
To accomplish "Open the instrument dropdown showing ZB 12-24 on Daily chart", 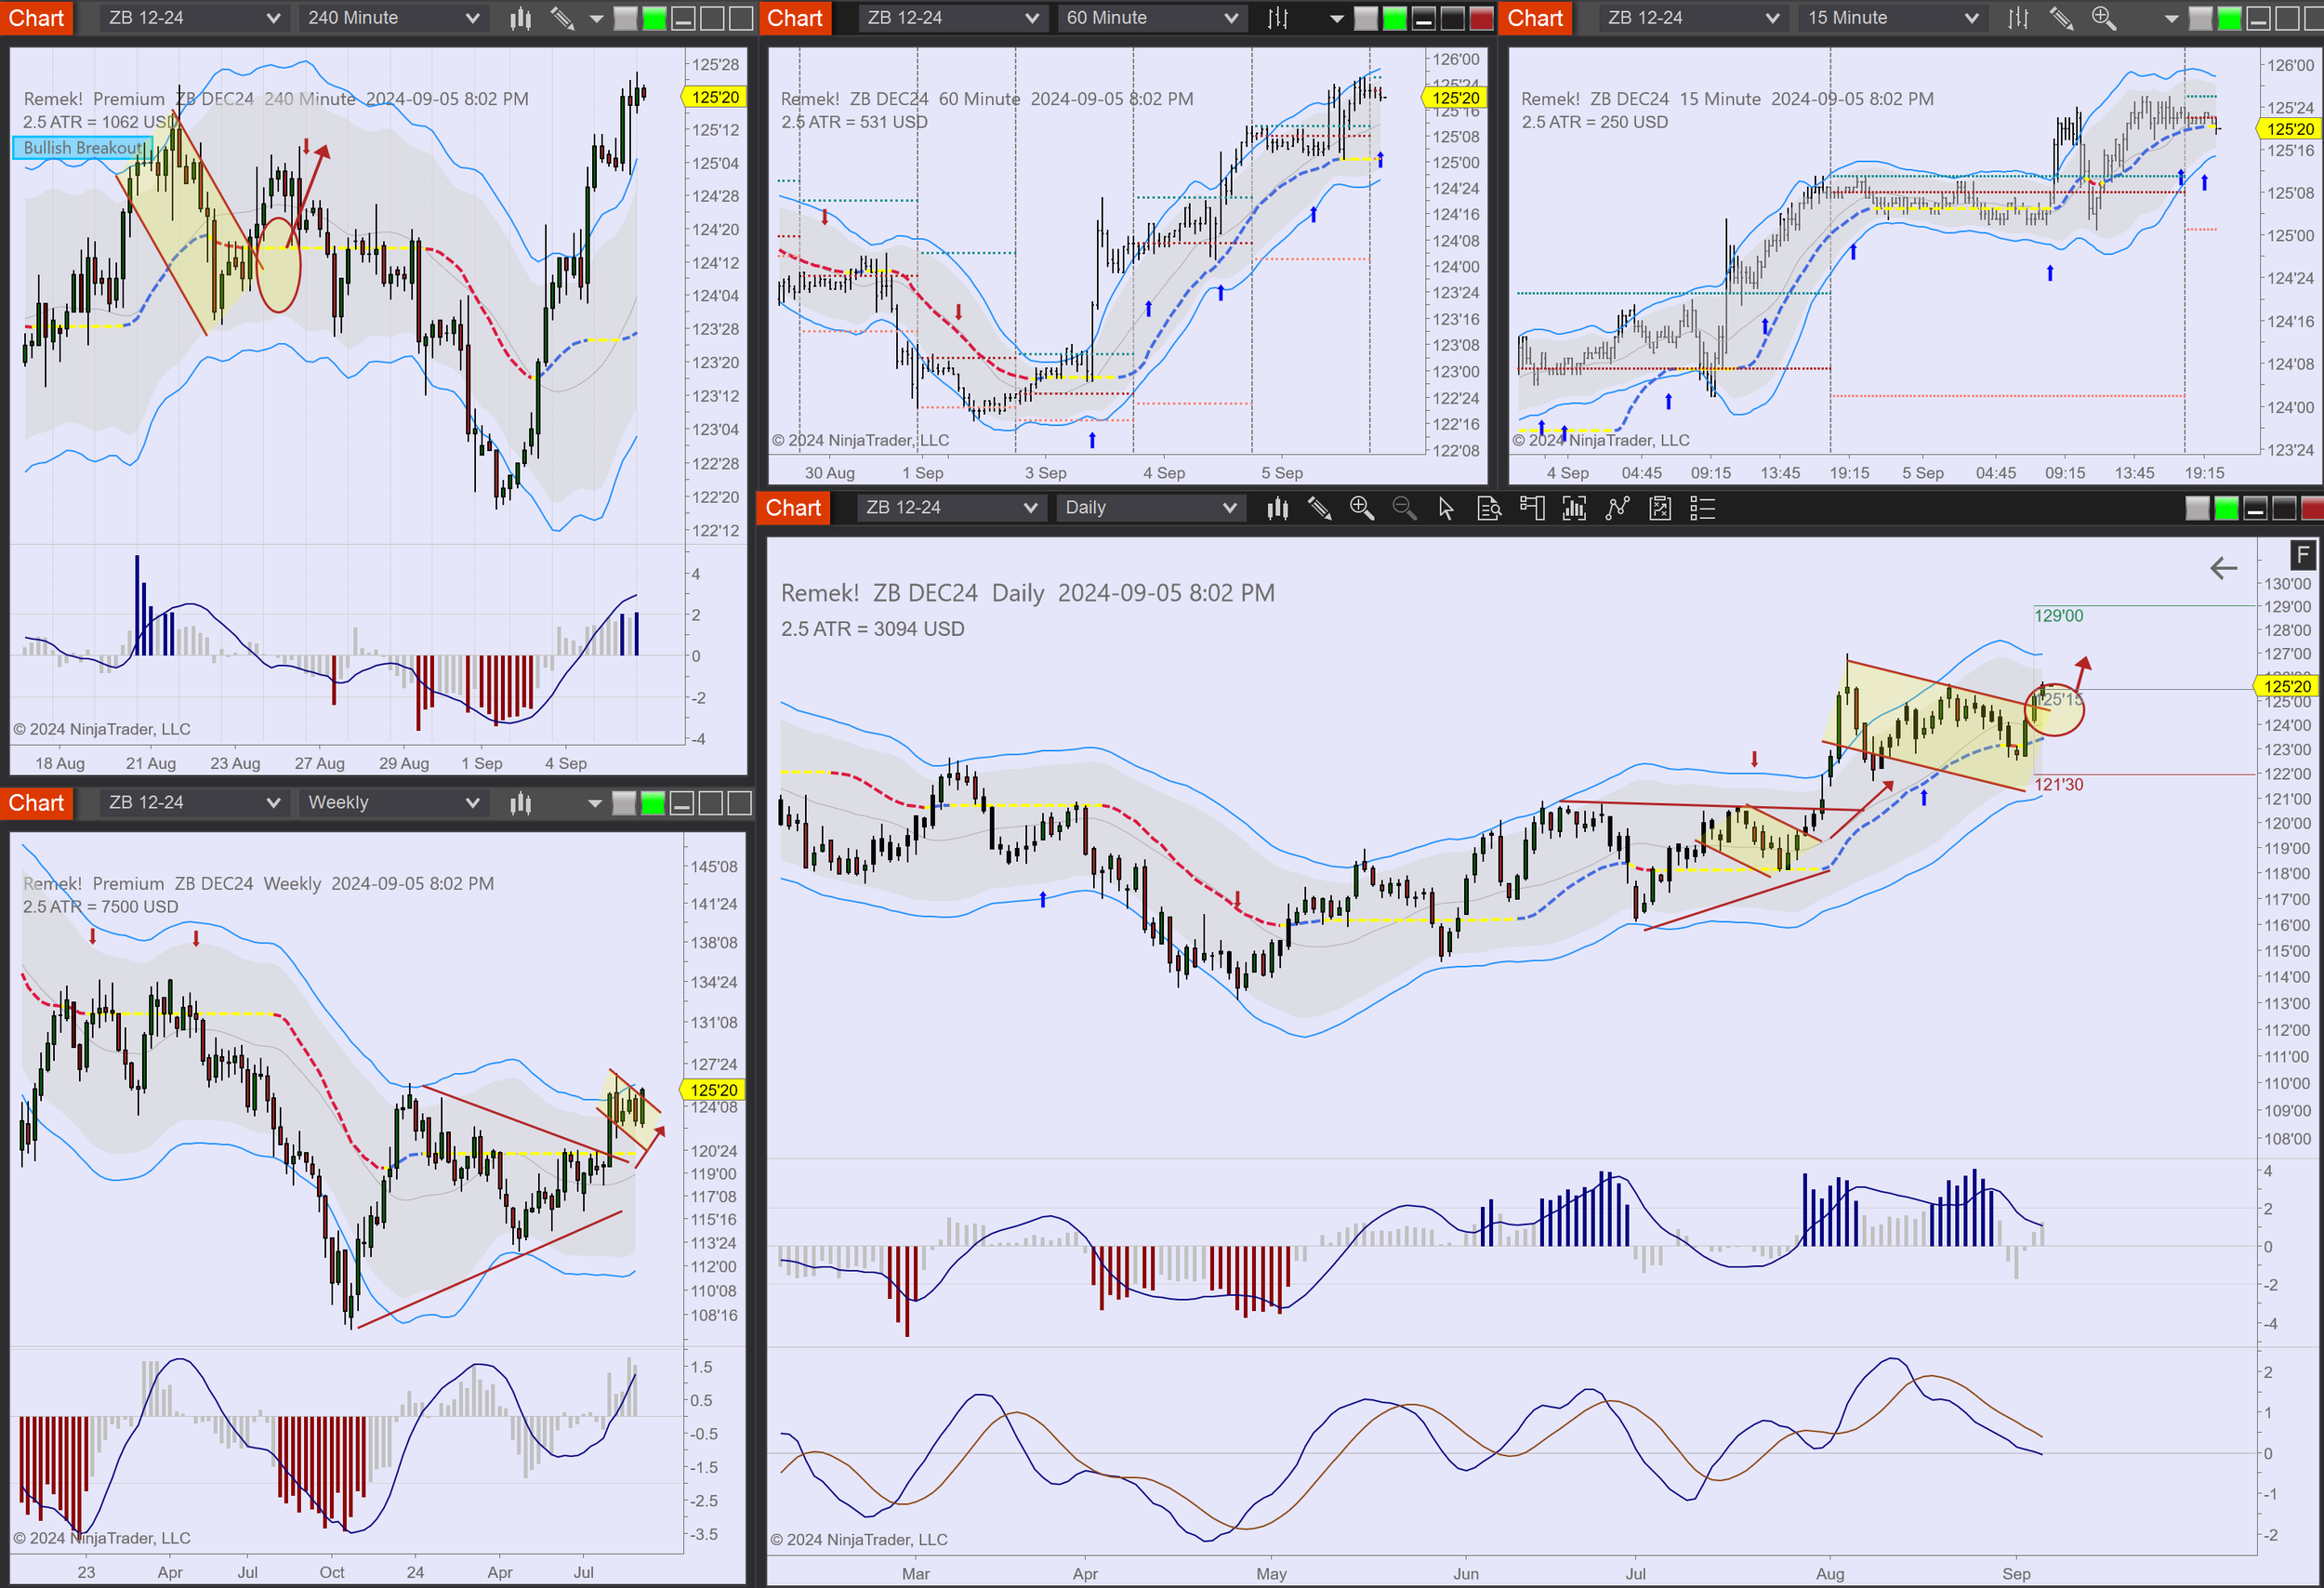I will coord(950,508).
